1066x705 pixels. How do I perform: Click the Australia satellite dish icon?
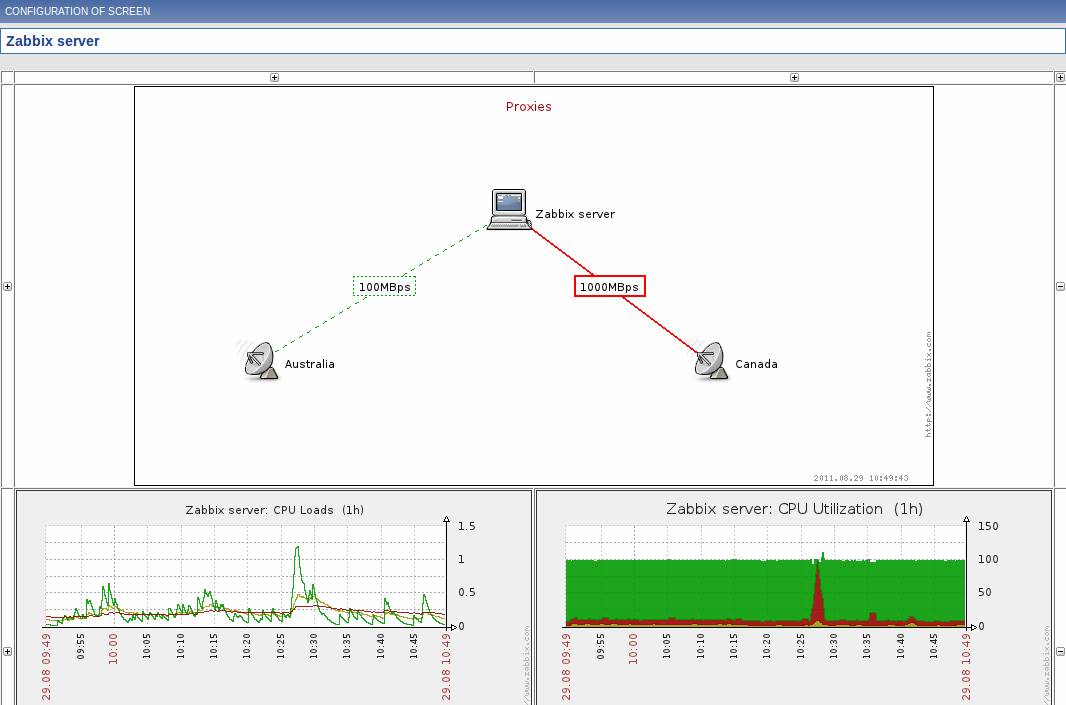pyautogui.click(x=260, y=360)
